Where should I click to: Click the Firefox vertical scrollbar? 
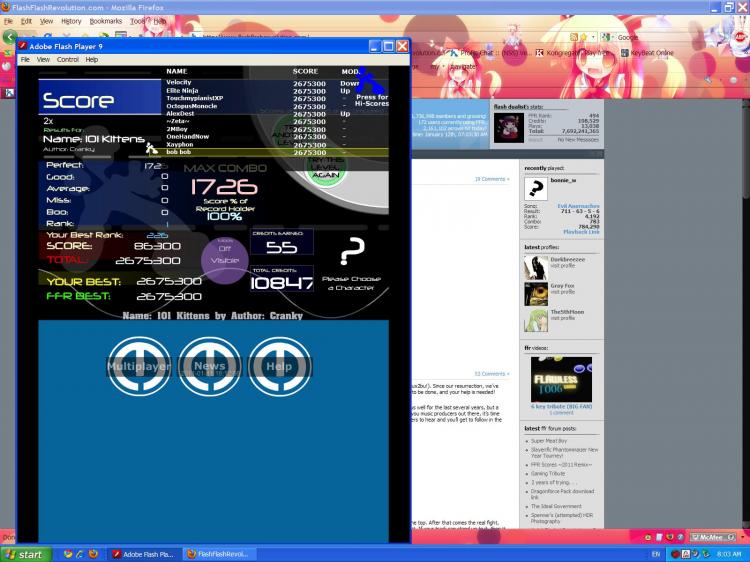click(746, 311)
